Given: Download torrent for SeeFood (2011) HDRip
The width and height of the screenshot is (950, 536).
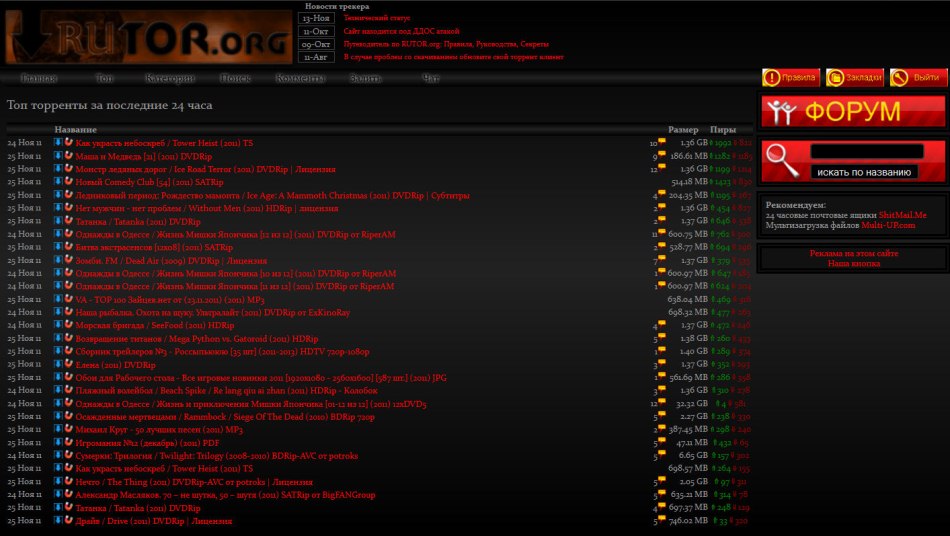Looking at the screenshot, I should (58, 325).
